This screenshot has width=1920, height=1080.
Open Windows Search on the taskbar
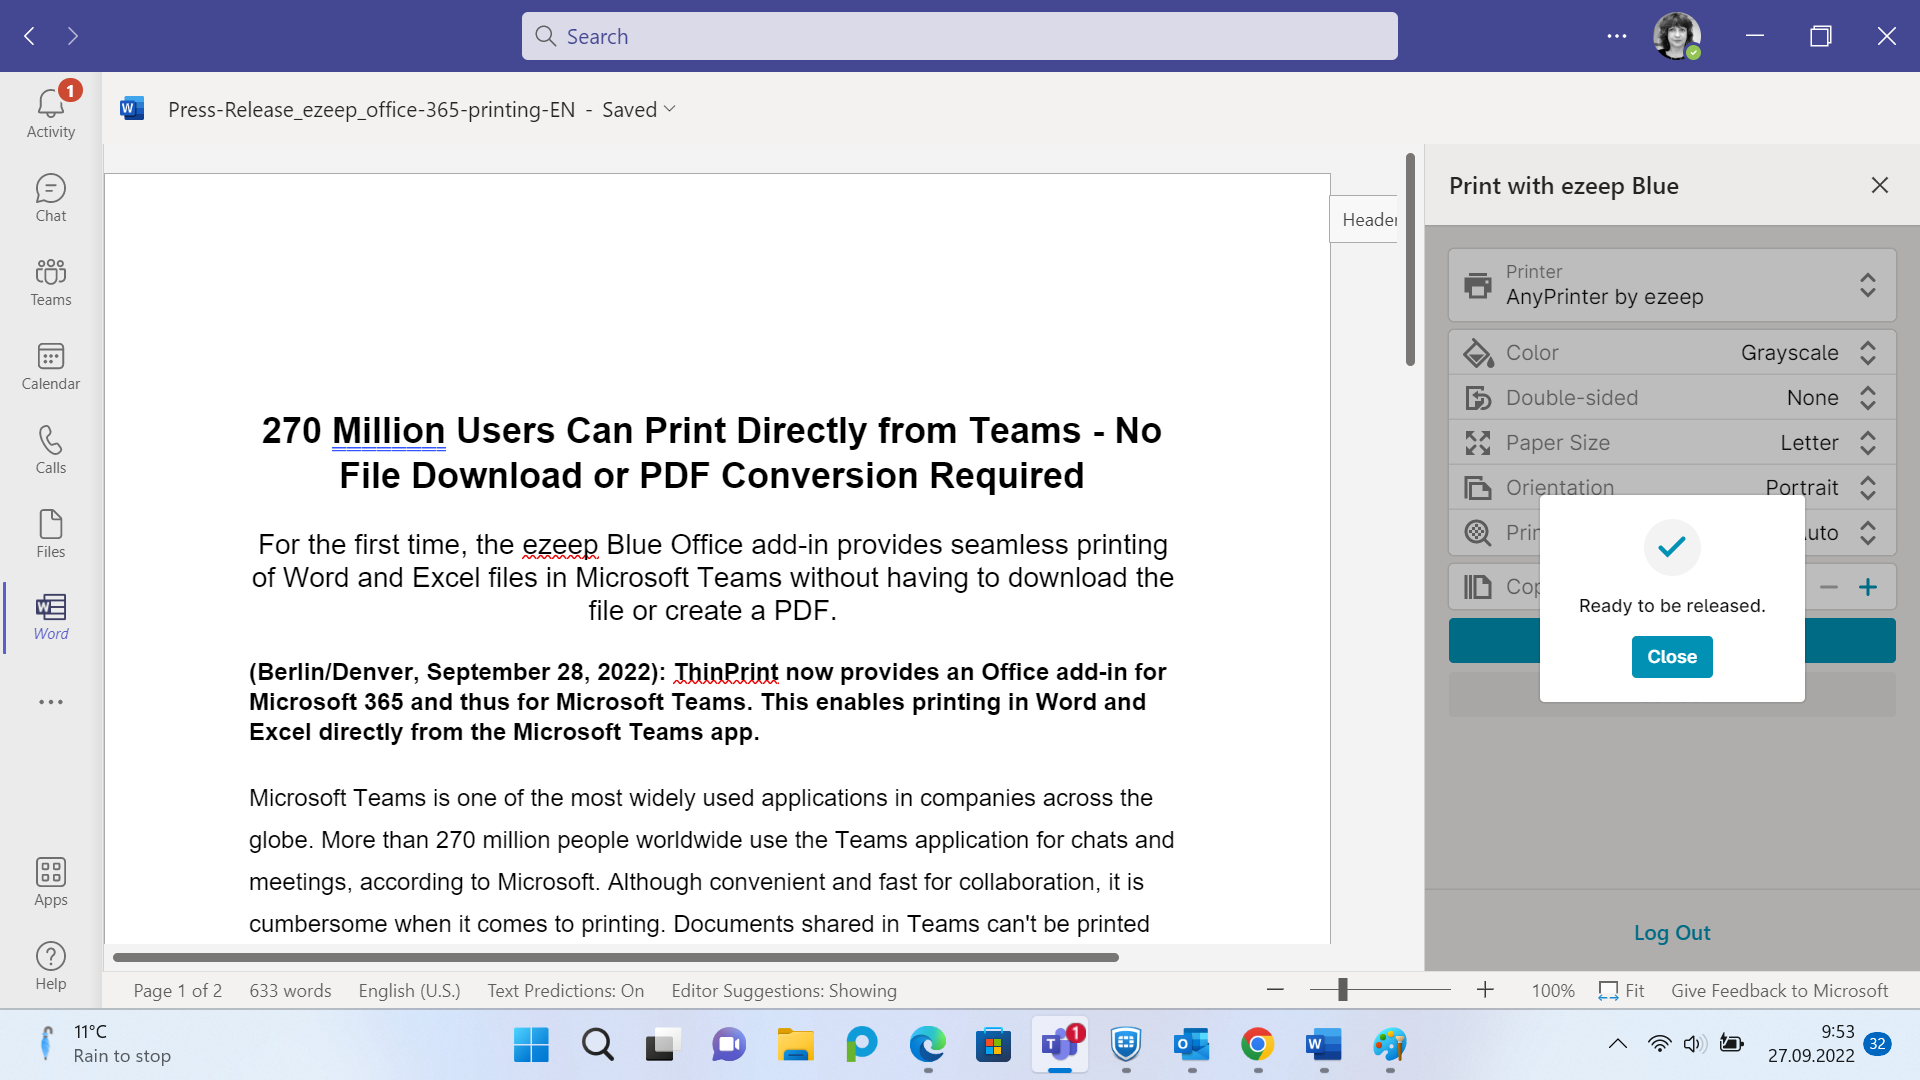(x=597, y=1045)
